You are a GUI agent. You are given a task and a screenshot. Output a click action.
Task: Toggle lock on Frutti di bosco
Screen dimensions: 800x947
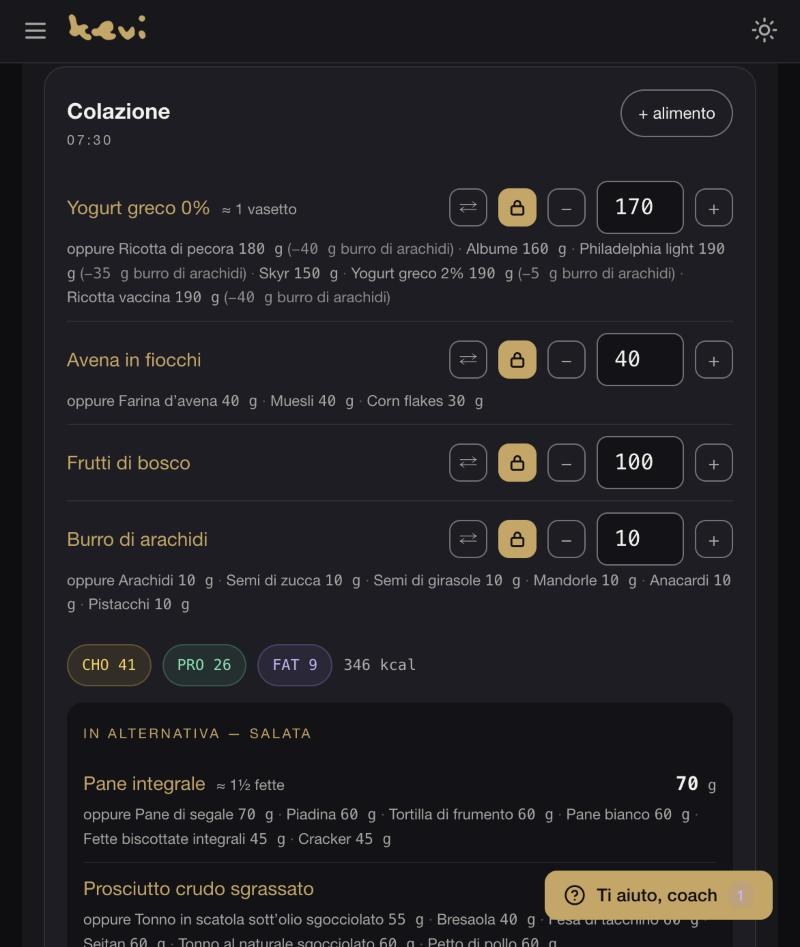pos(517,463)
